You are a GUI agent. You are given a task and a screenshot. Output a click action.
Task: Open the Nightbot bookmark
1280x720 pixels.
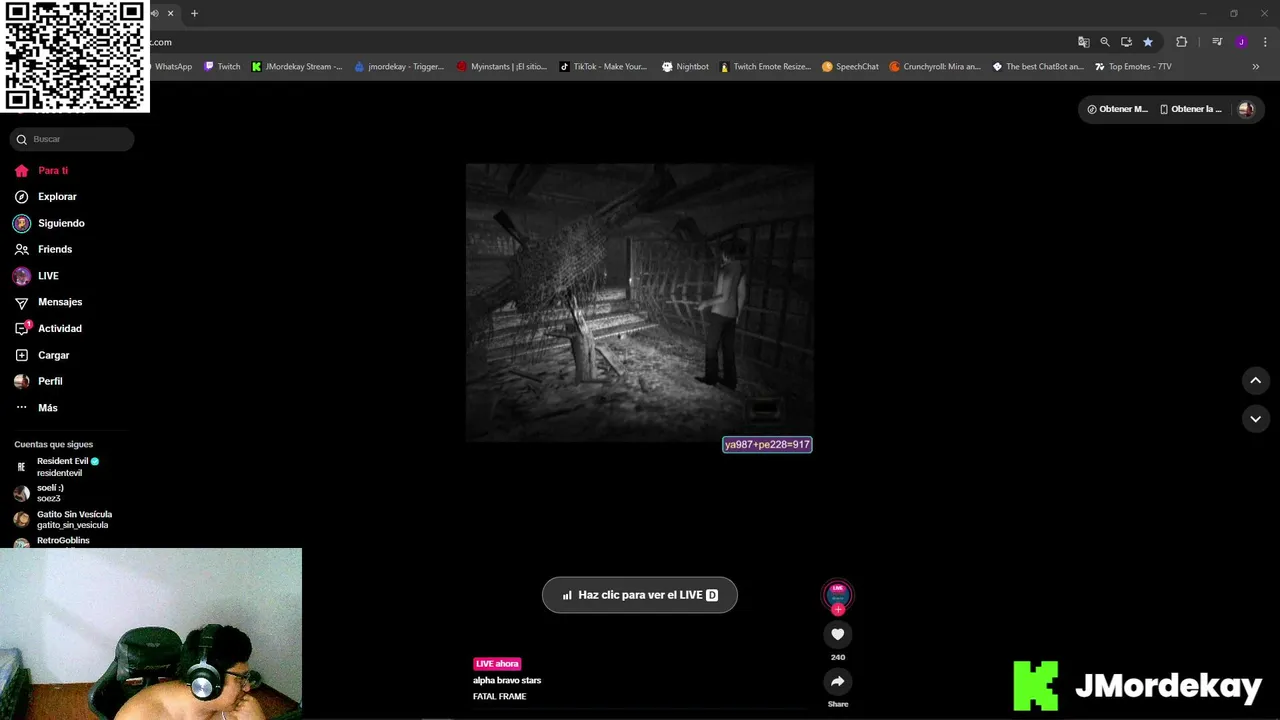click(685, 67)
